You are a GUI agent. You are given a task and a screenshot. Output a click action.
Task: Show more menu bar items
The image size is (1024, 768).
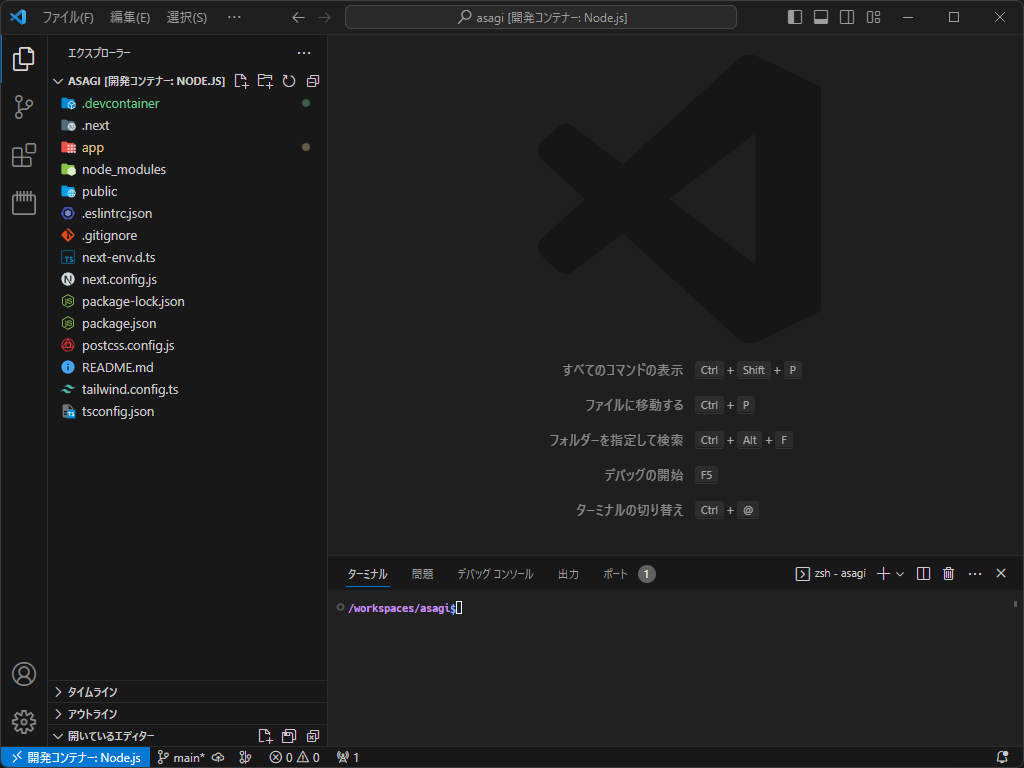click(x=234, y=18)
